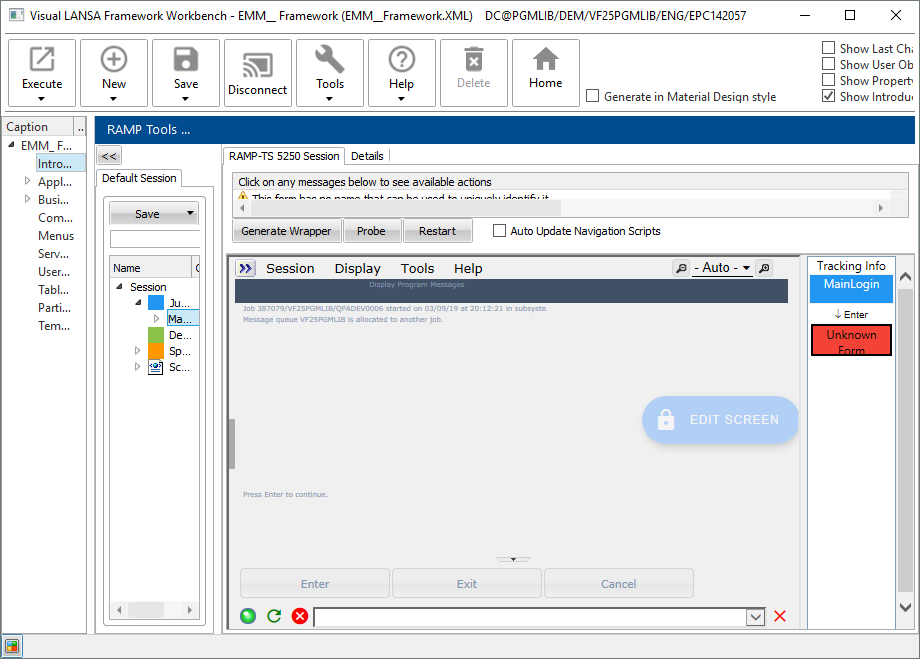Open Help menu in 5250 emulator
Screen dimensions: 920x659
pos(468,268)
